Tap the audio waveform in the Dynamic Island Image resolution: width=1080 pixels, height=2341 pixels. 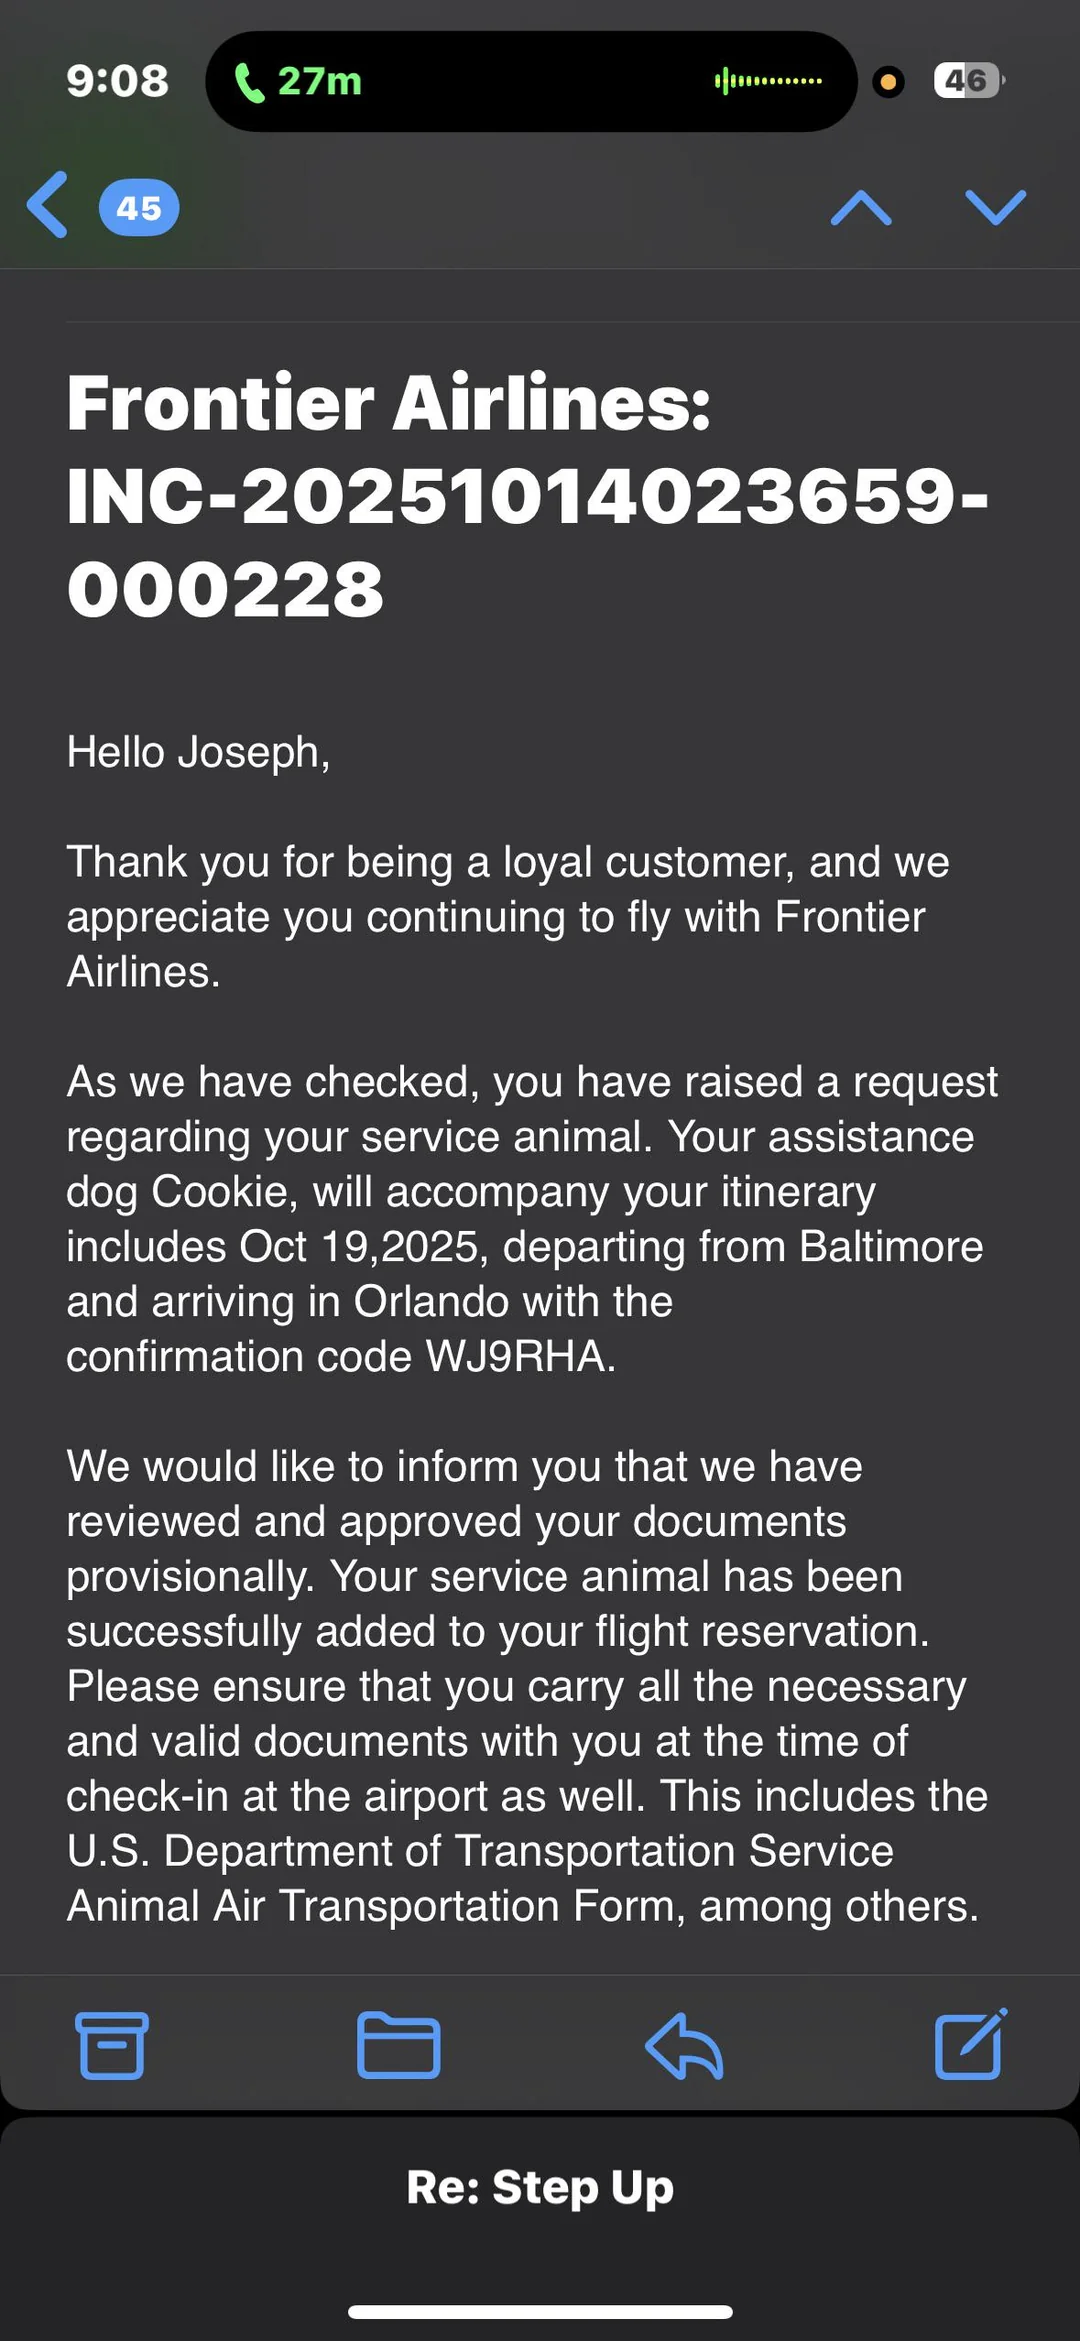pos(768,81)
